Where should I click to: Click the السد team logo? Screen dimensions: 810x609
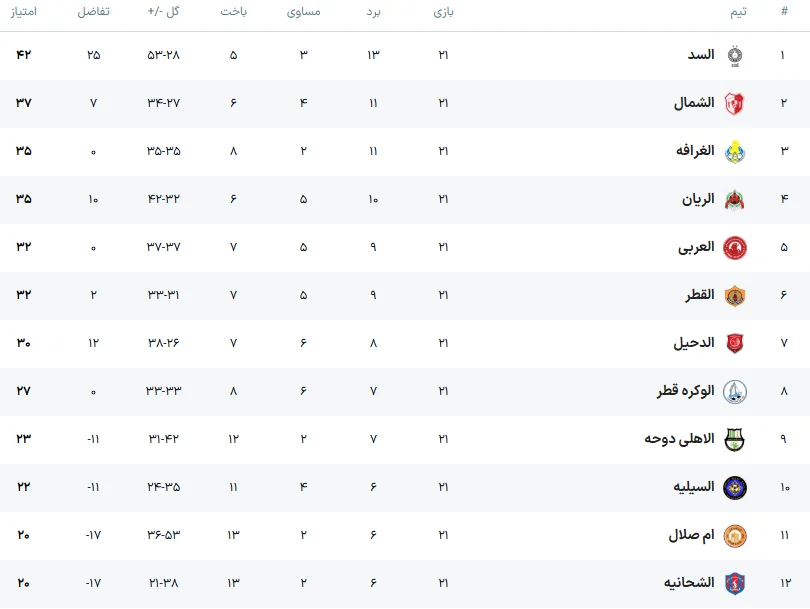(735, 56)
